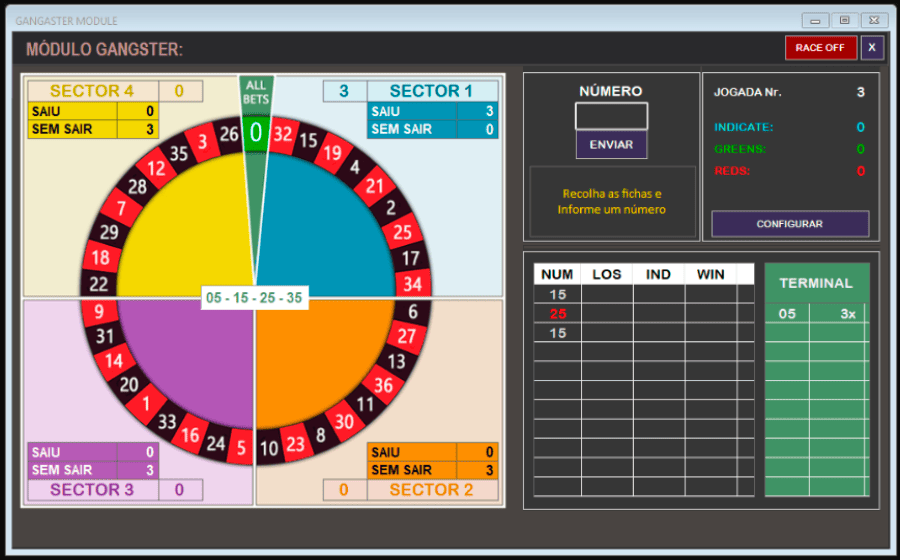
Task: Click the ALL BETS wedge label
Action: point(256,92)
